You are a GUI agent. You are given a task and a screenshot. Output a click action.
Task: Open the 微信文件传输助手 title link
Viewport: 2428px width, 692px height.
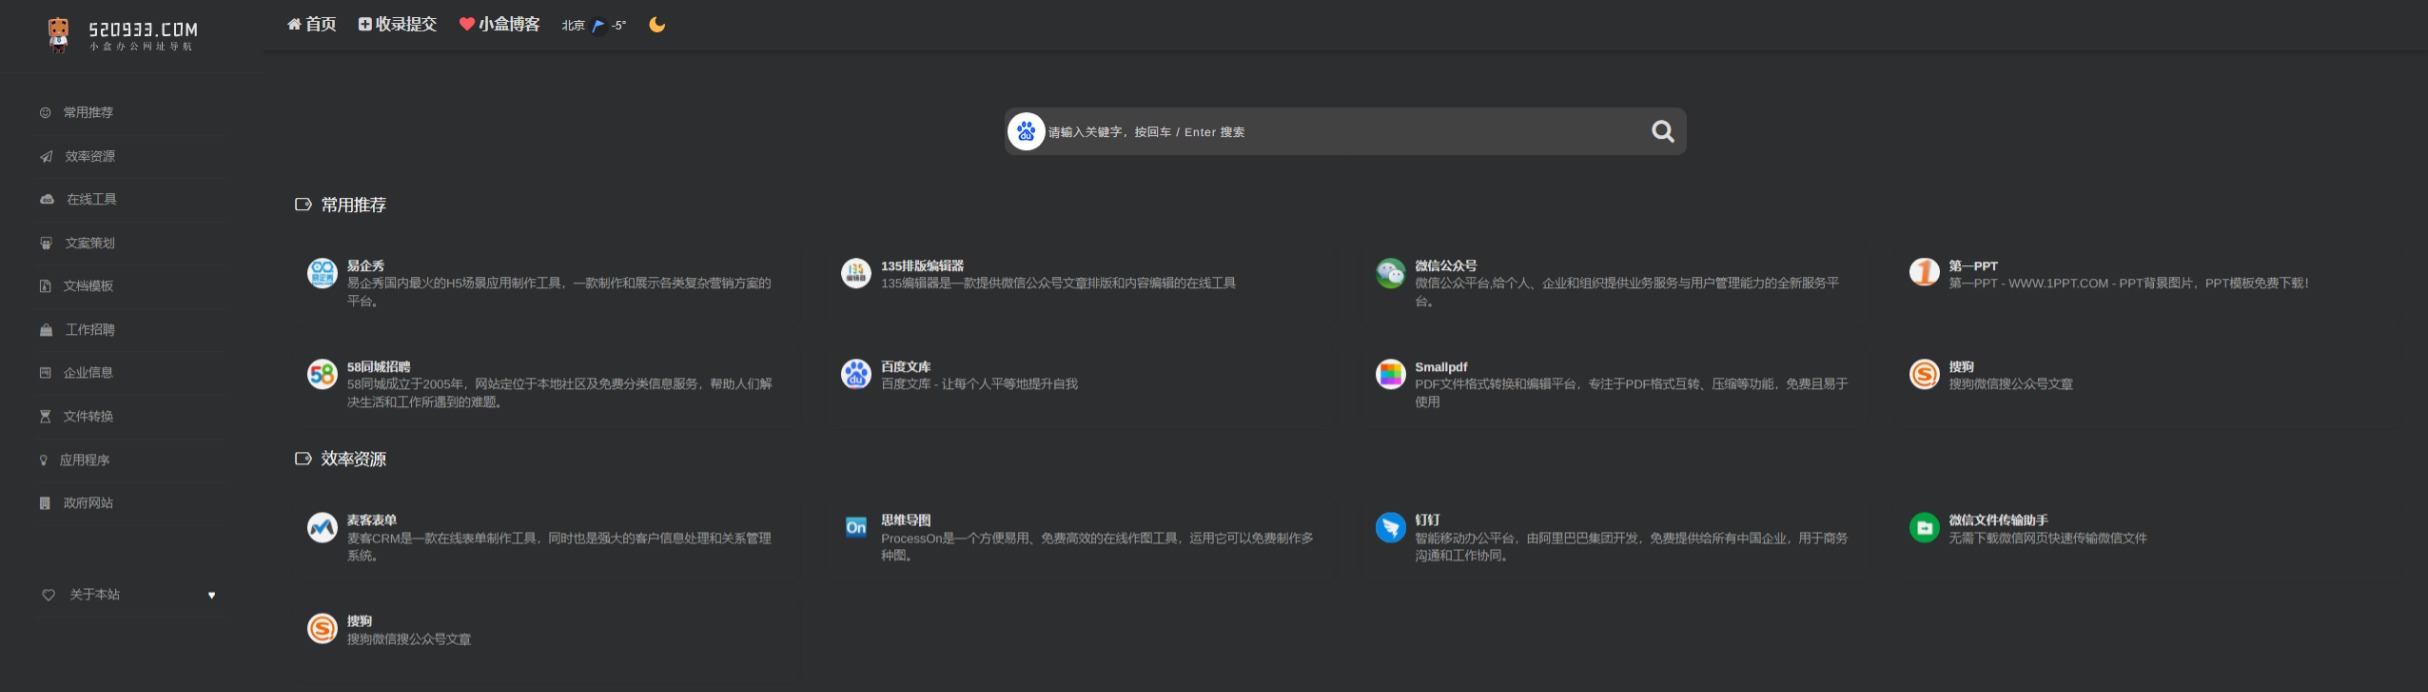(x=1998, y=520)
